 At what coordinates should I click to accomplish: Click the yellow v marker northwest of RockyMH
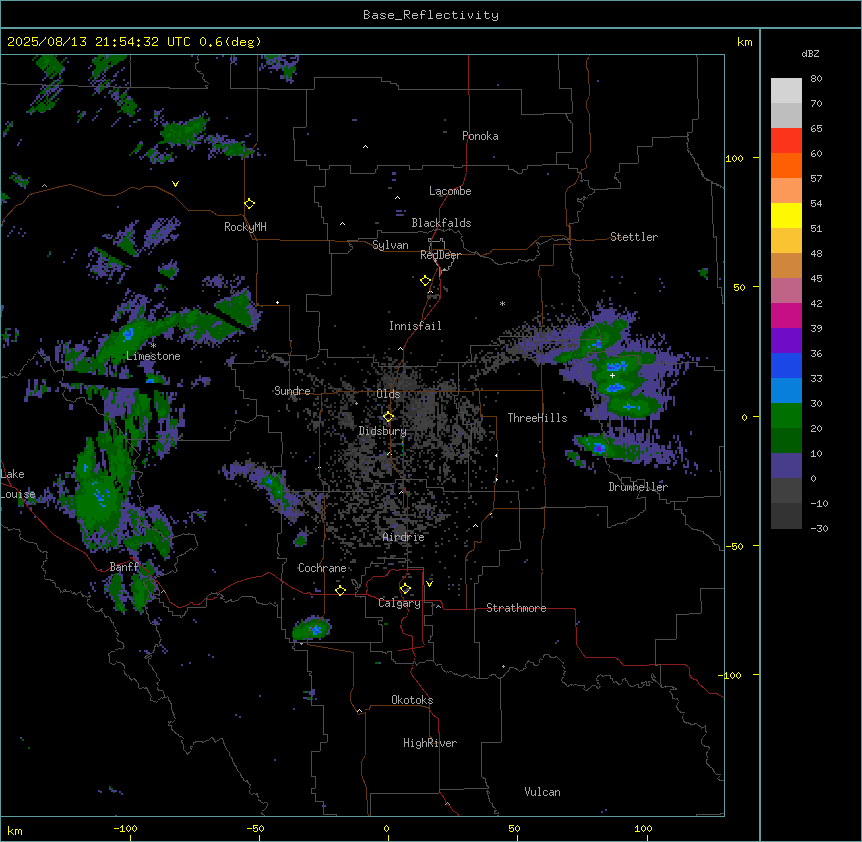click(x=175, y=184)
